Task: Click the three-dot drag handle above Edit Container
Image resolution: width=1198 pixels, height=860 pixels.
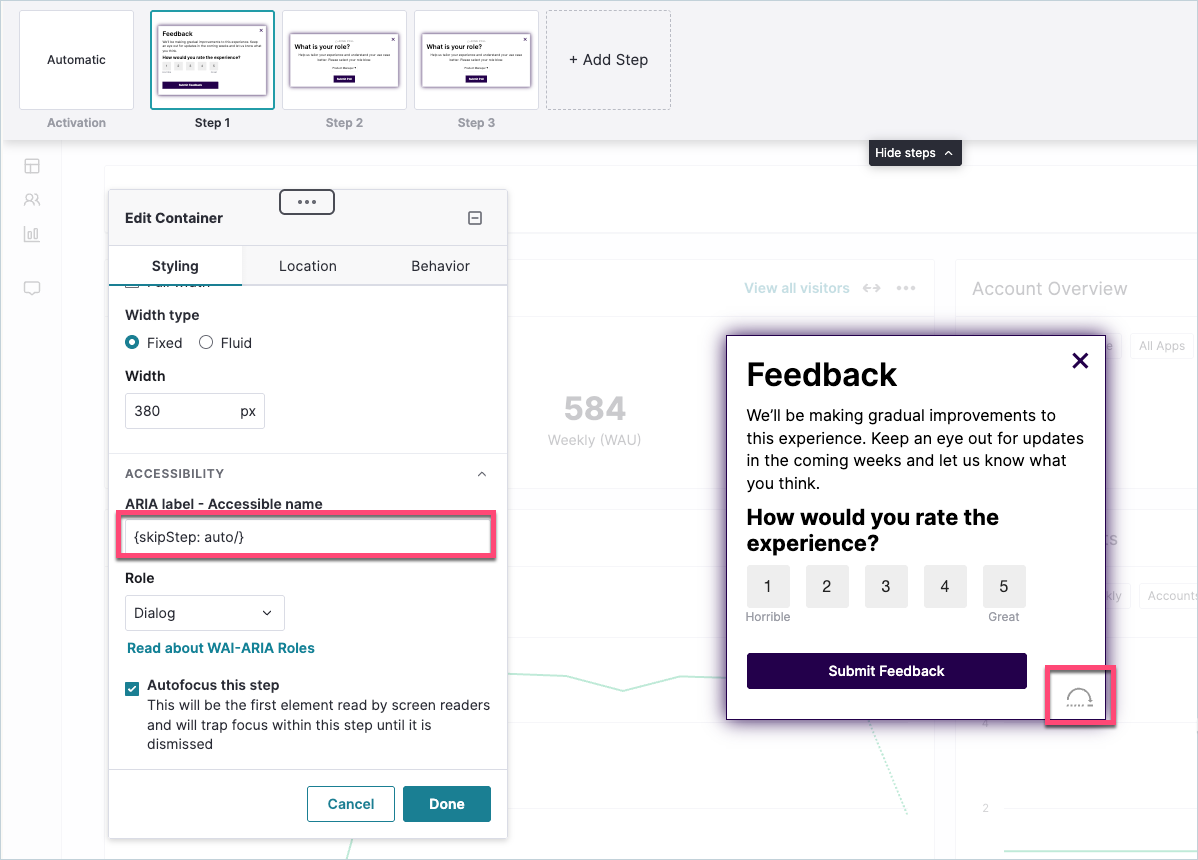Action: (306, 202)
